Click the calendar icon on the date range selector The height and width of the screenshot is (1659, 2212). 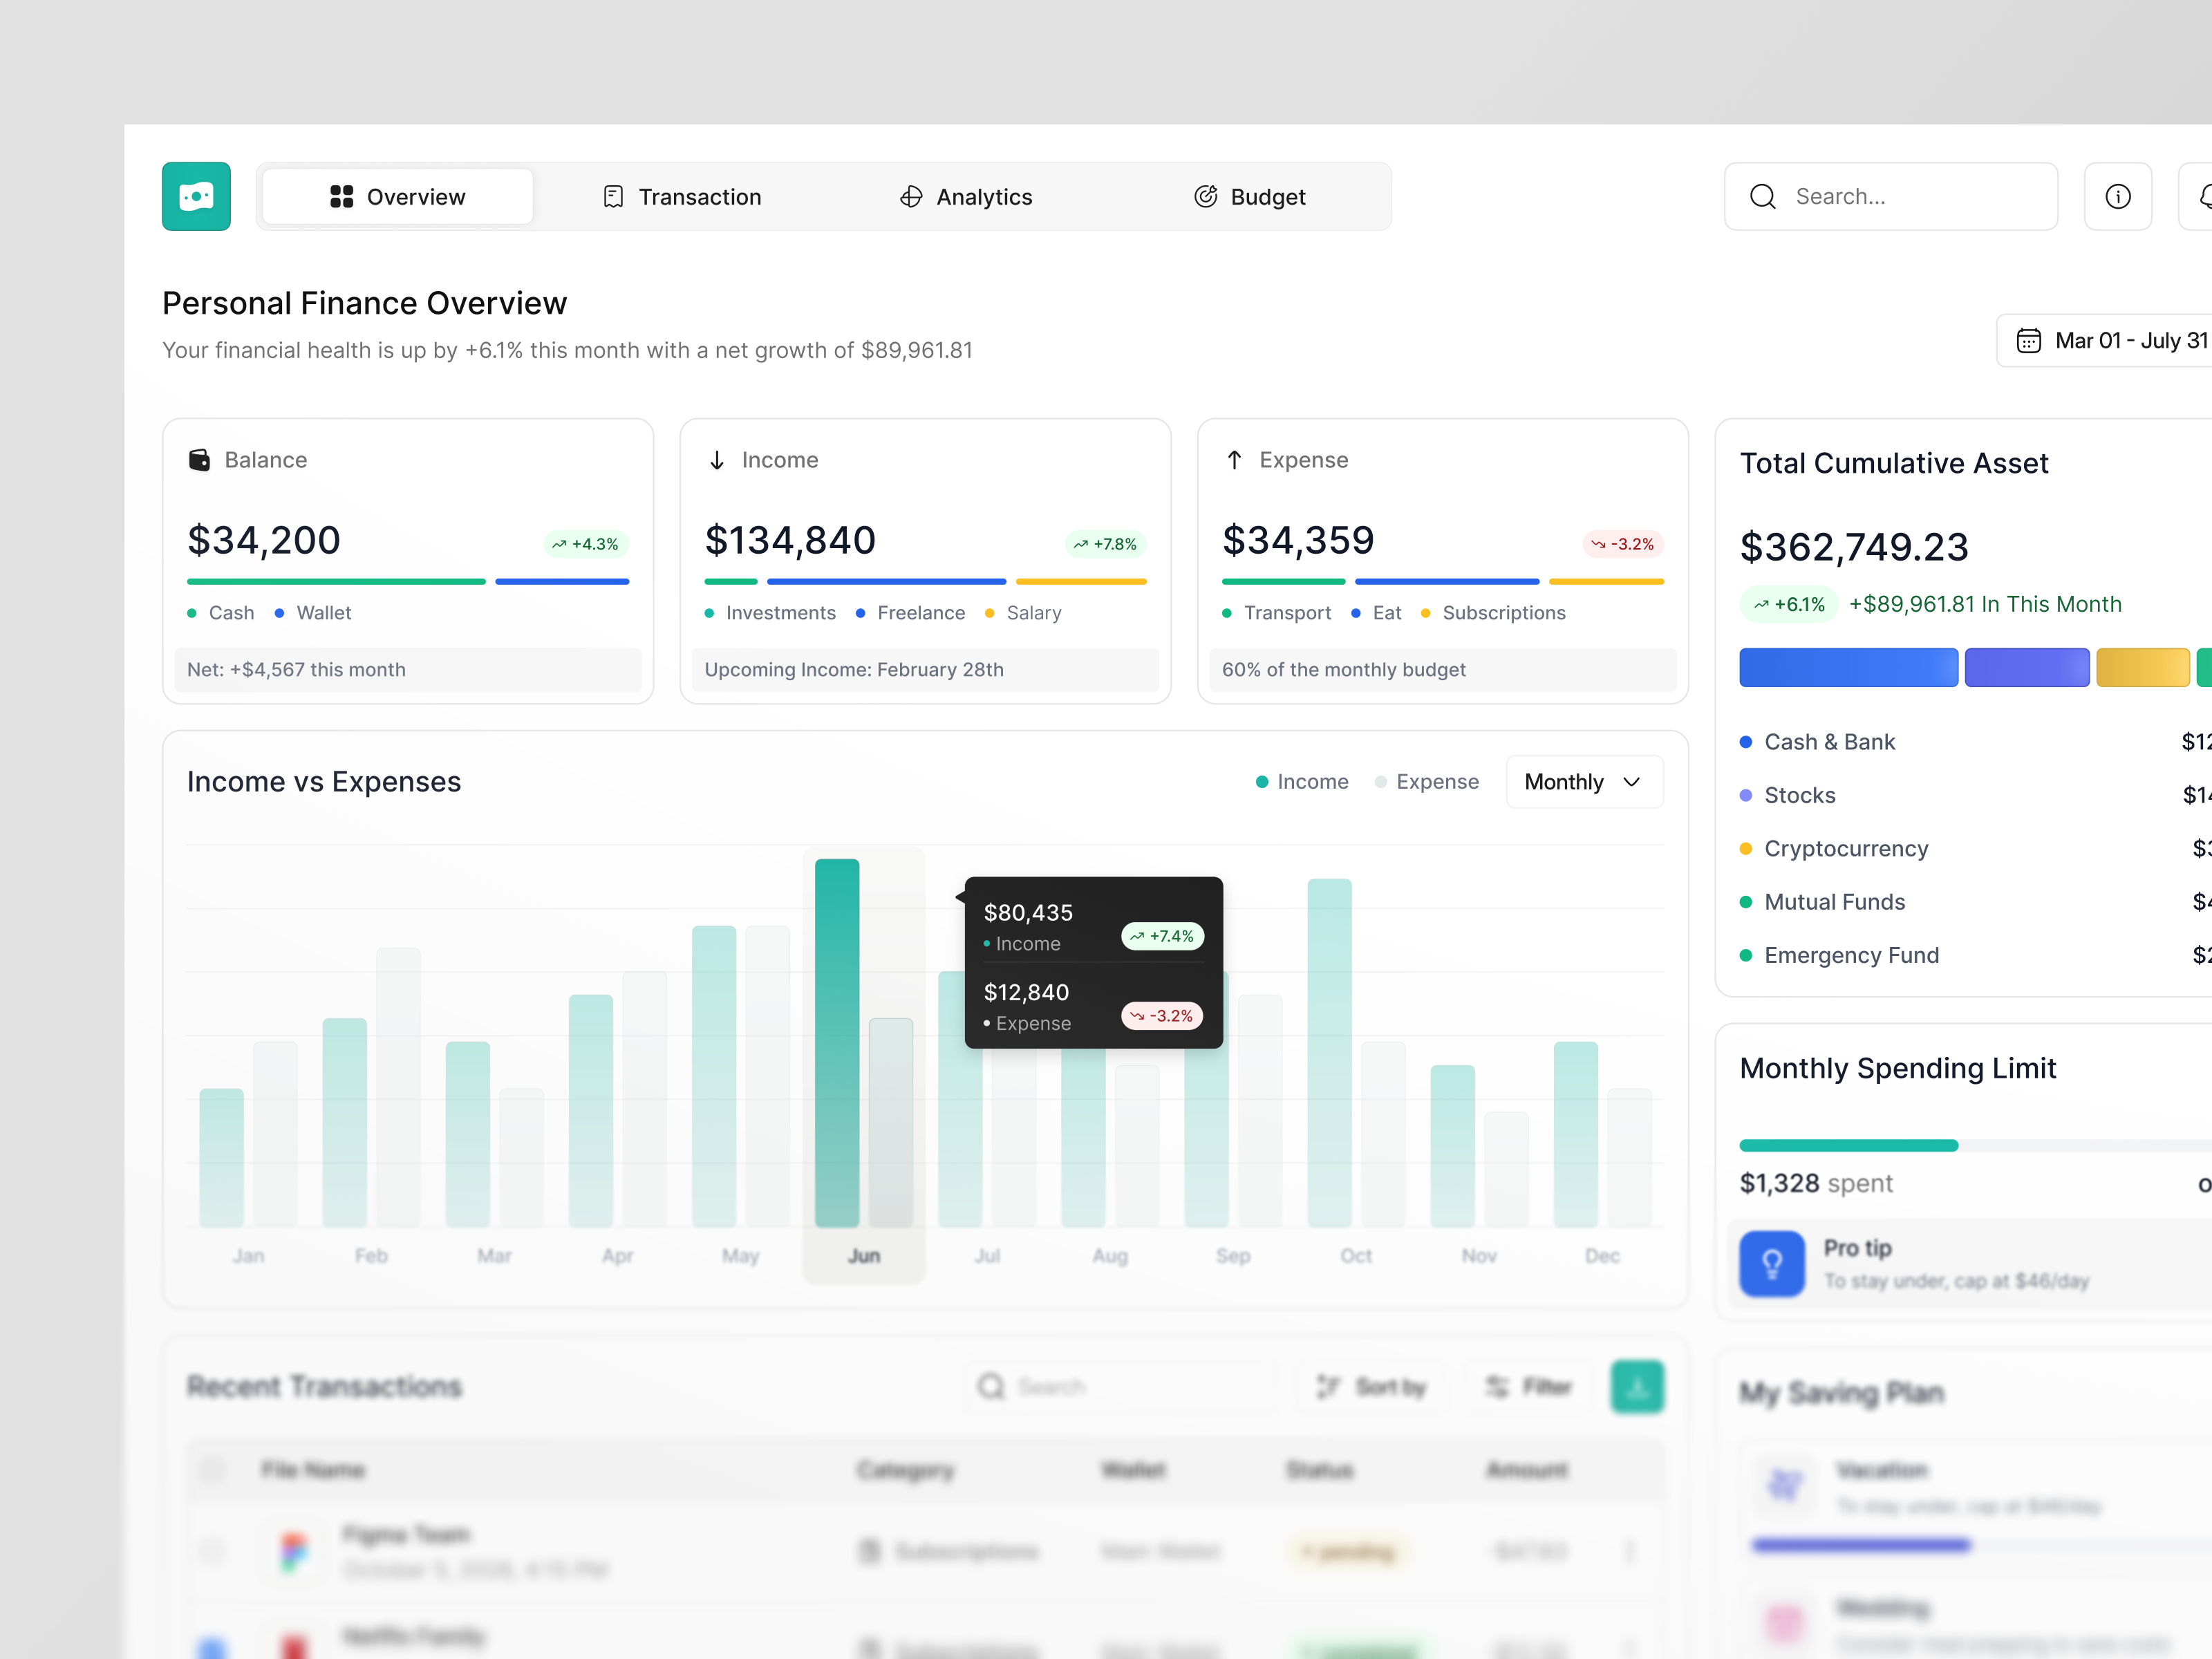(2029, 340)
